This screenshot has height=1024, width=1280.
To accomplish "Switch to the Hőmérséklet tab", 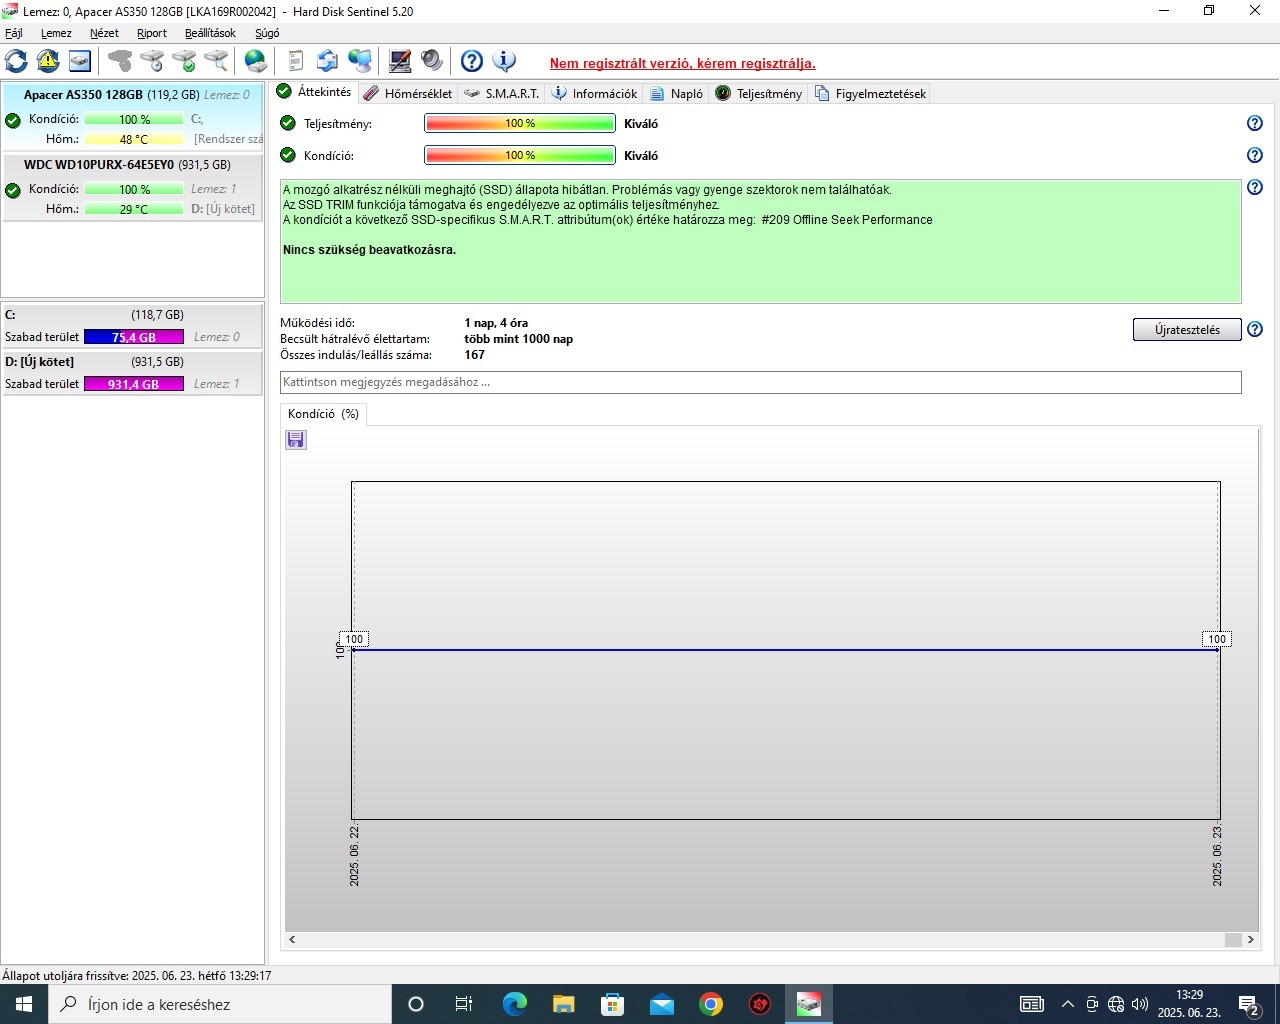I will 408,93.
